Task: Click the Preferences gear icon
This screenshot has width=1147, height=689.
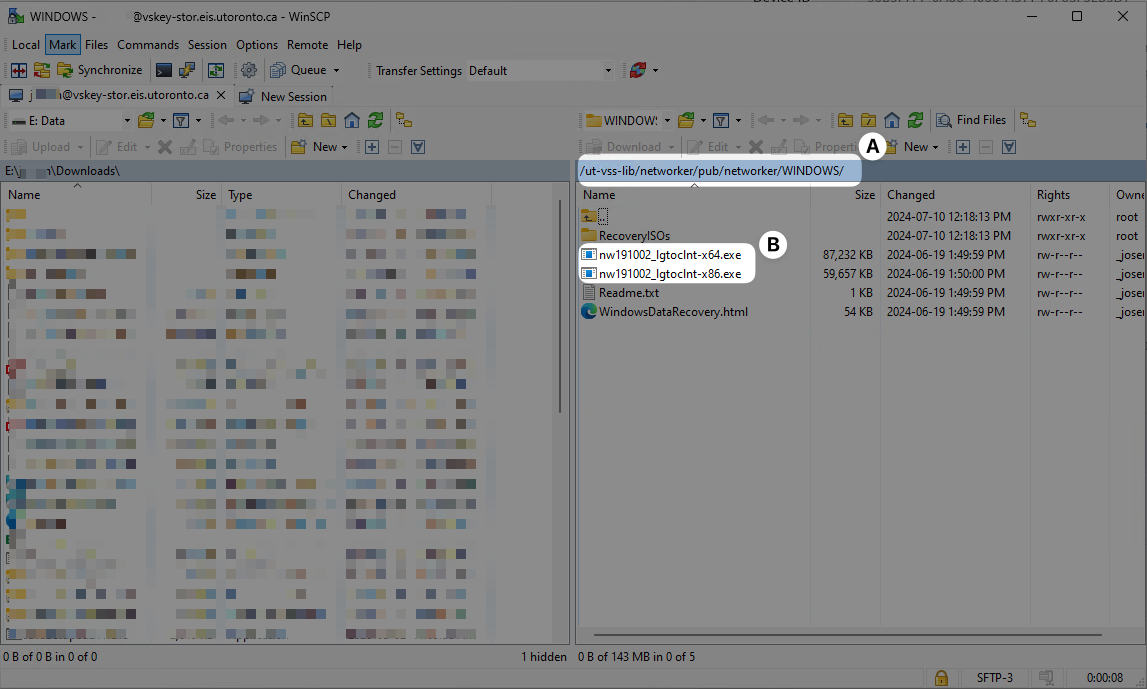Action: (x=249, y=70)
